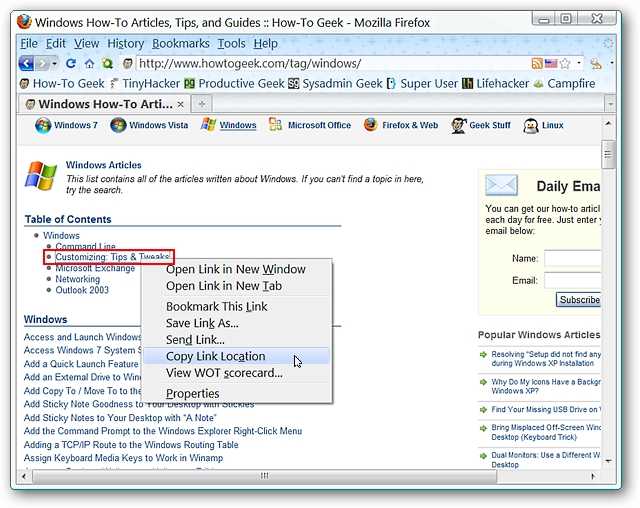Image resolution: width=640 pixels, height=508 pixels.
Task: Click the Home icon in the navigation toolbar
Action: click(89, 63)
